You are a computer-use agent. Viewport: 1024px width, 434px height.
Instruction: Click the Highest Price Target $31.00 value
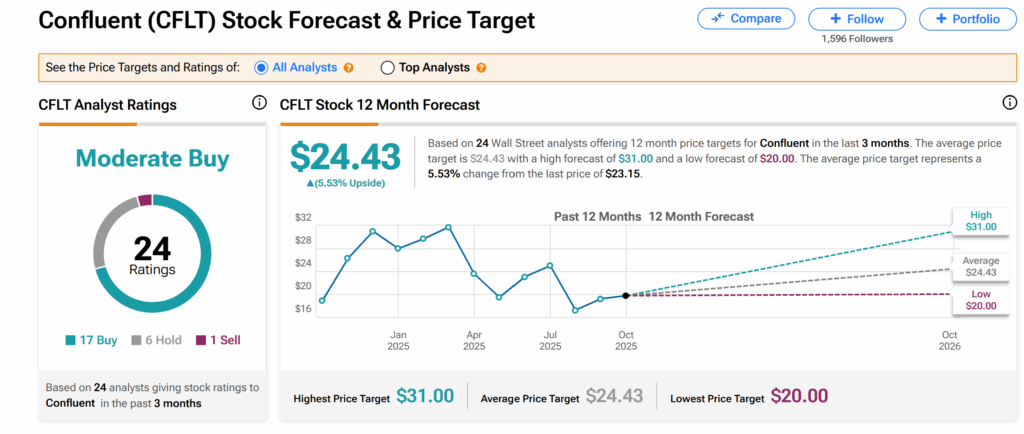(425, 397)
